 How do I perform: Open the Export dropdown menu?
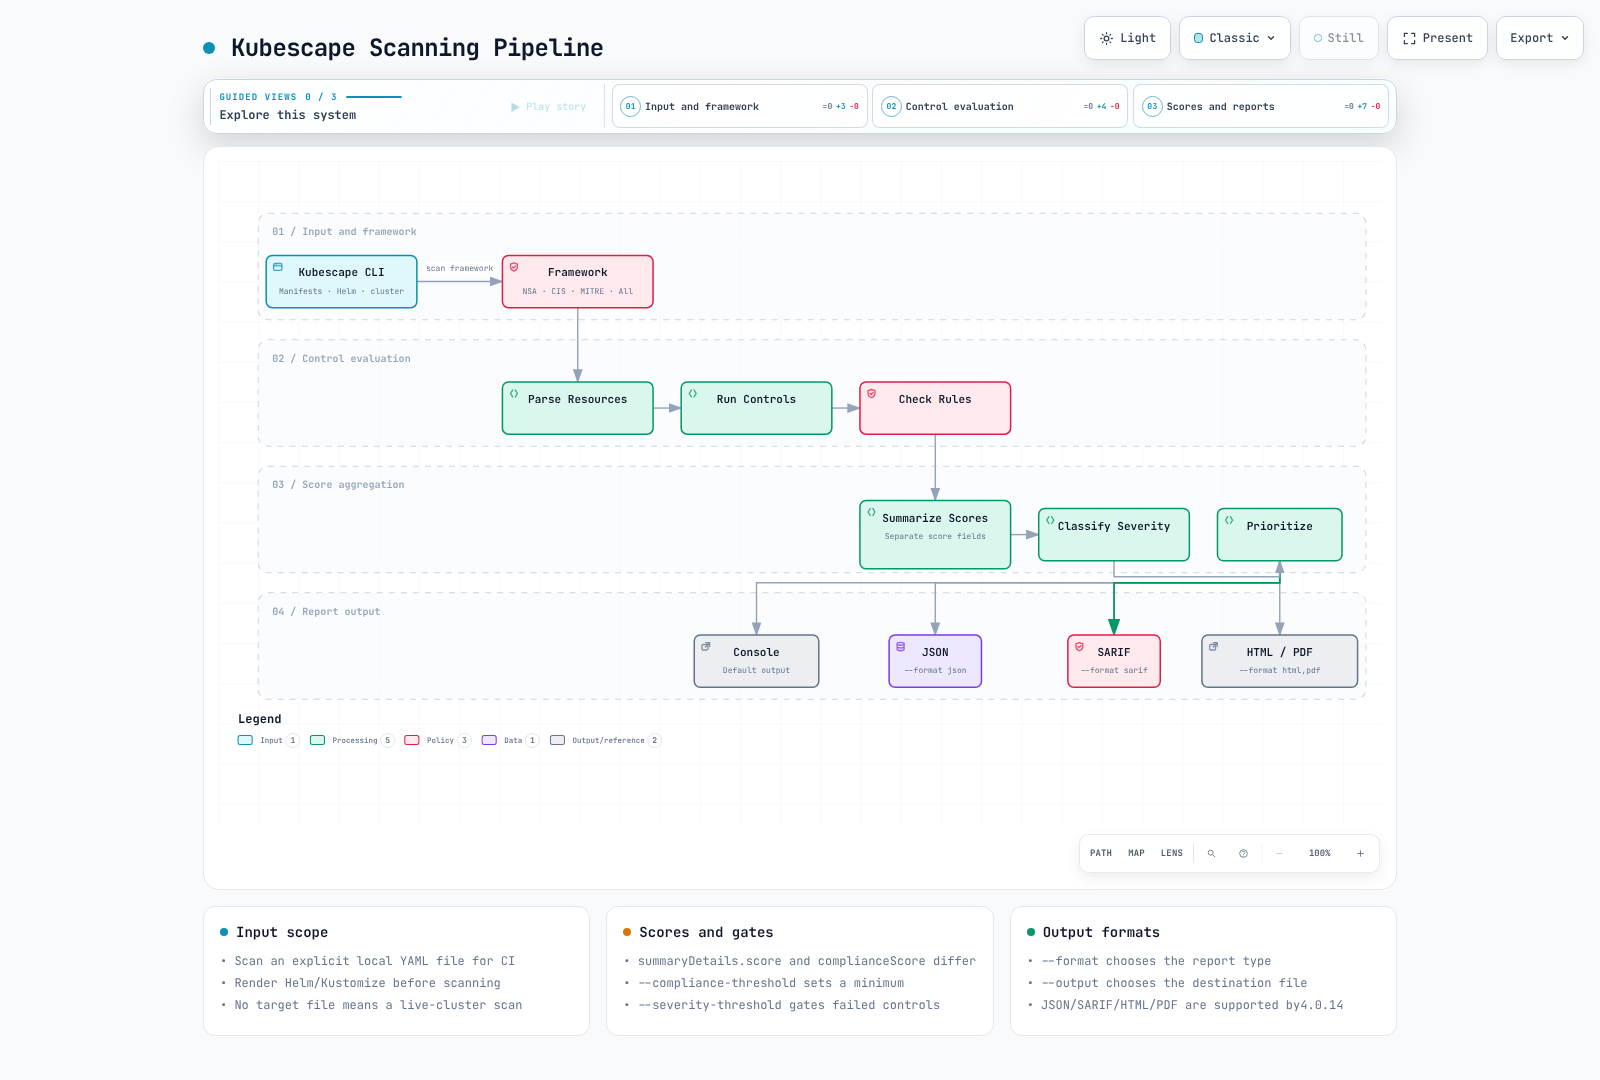pos(1539,38)
